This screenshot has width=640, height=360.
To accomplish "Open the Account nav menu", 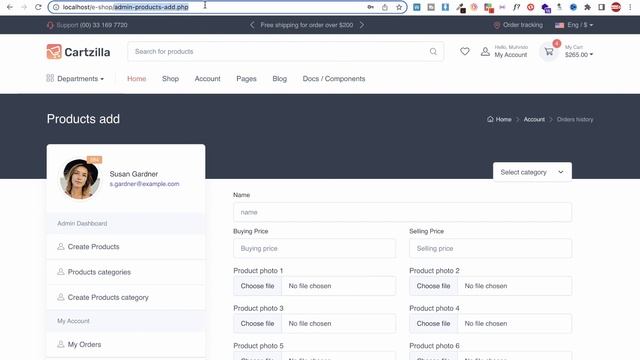I will 207,78.
